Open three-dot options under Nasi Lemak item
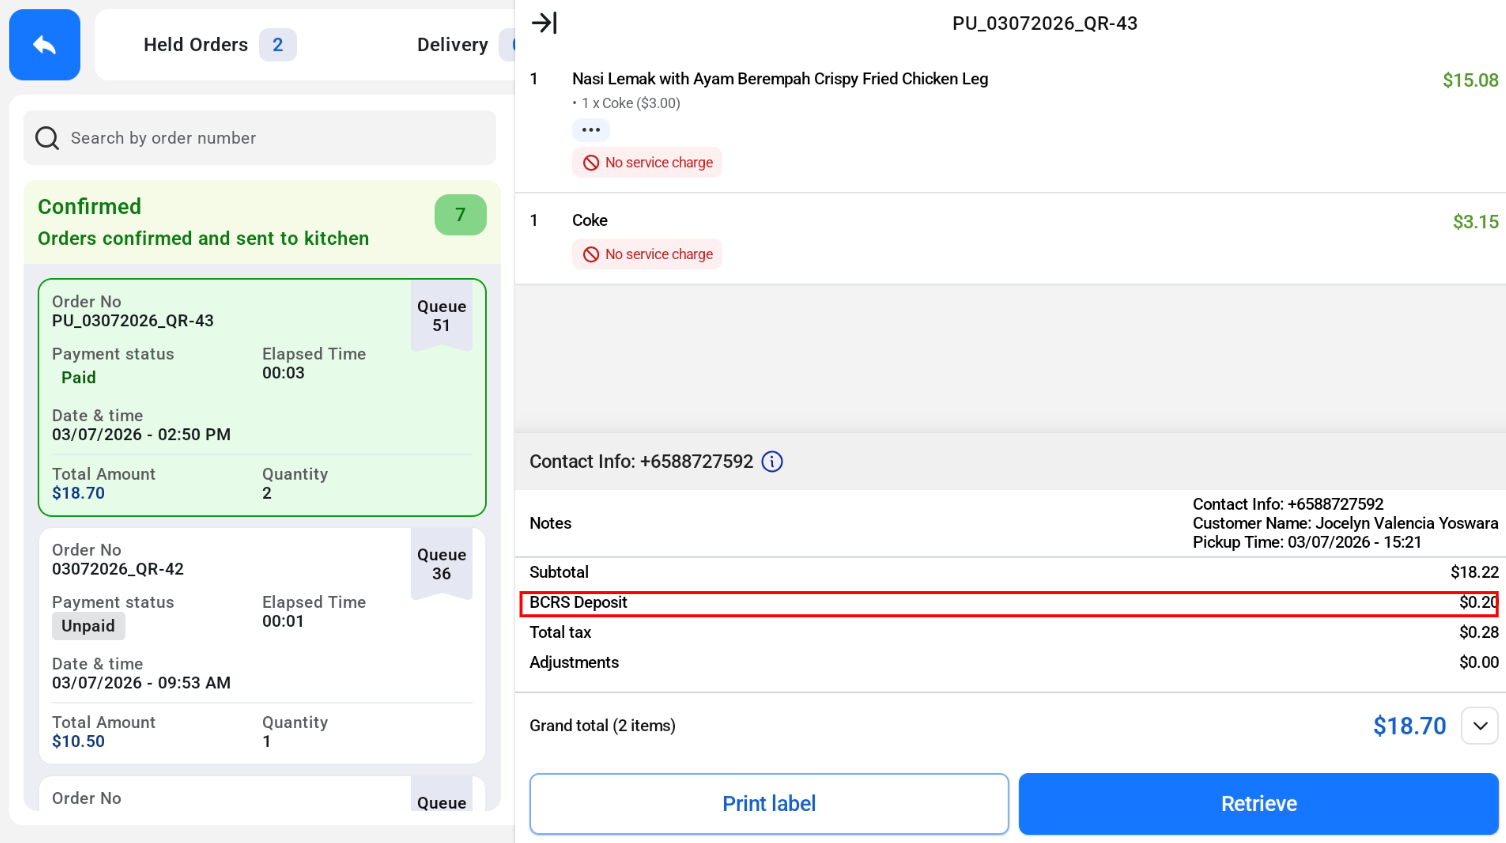This screenshot has height=843, width=1506. click(591, 130)
